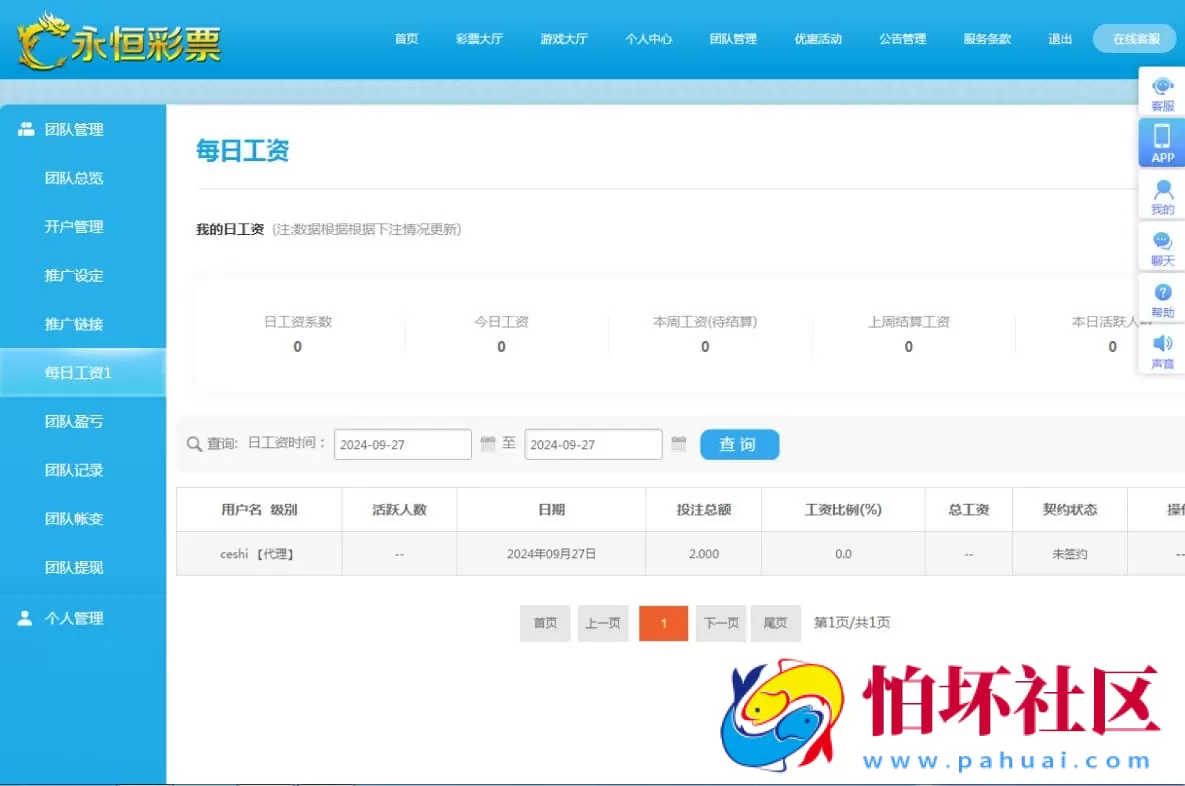The image size is (1185, 786).
Task: Select the 我的 profile icon in right sidebar
Action: (x=1161, y=195)
